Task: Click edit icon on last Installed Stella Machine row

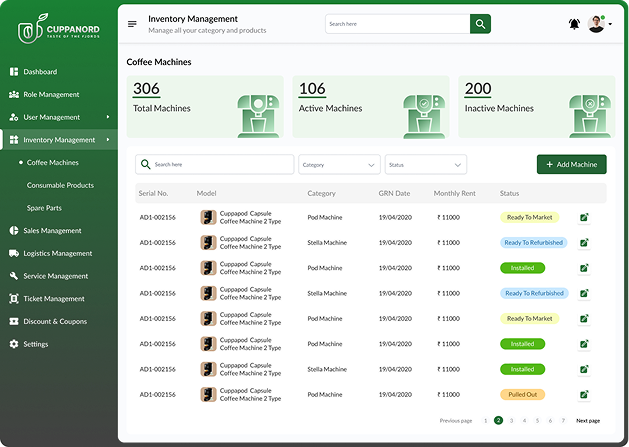Action: click(x=584, y=369)
